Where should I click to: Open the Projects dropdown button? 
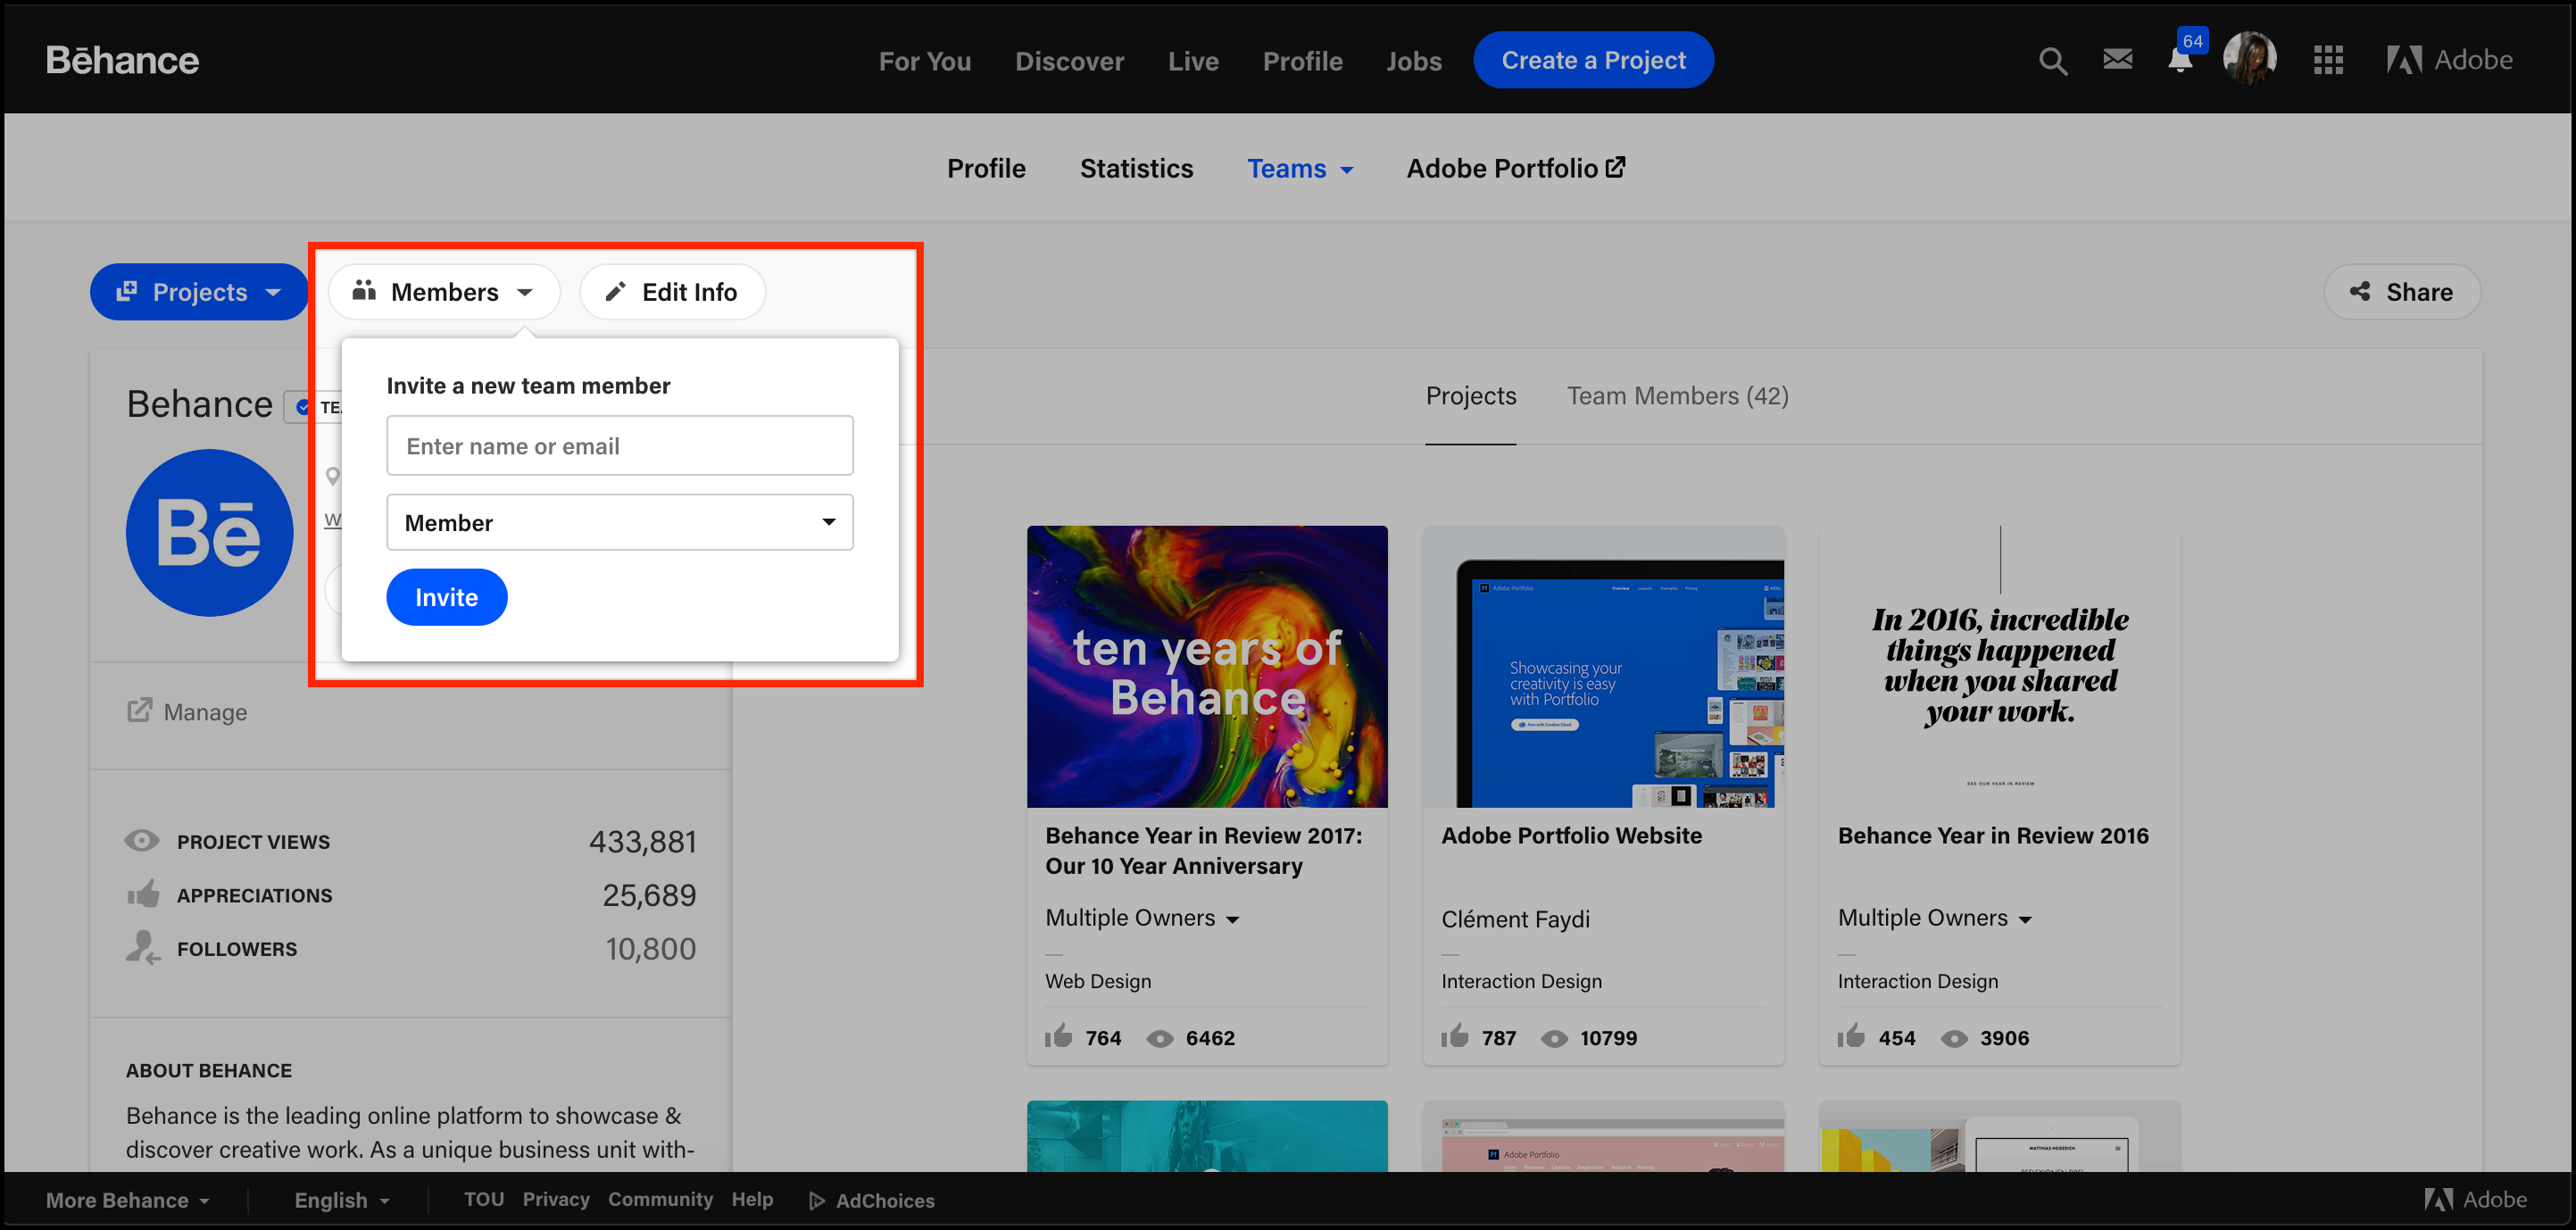(199, 292)
